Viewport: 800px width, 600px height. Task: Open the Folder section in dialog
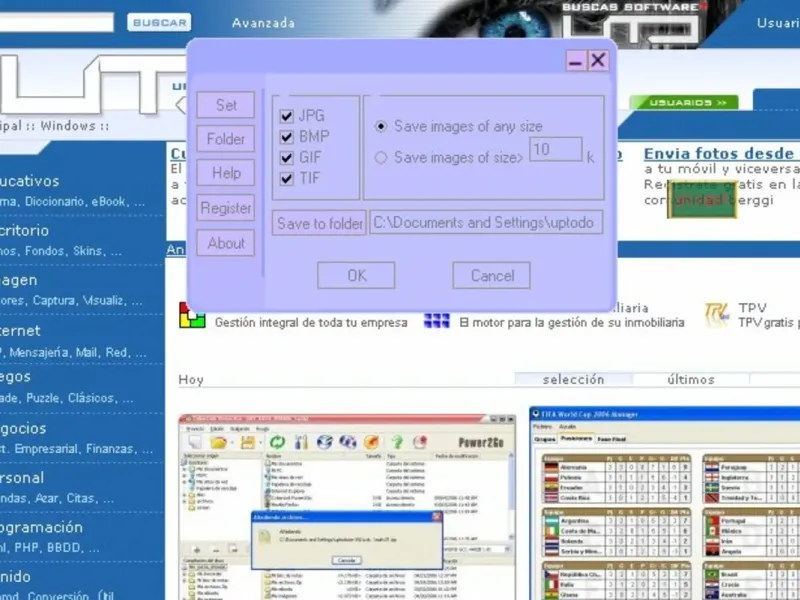226,139
